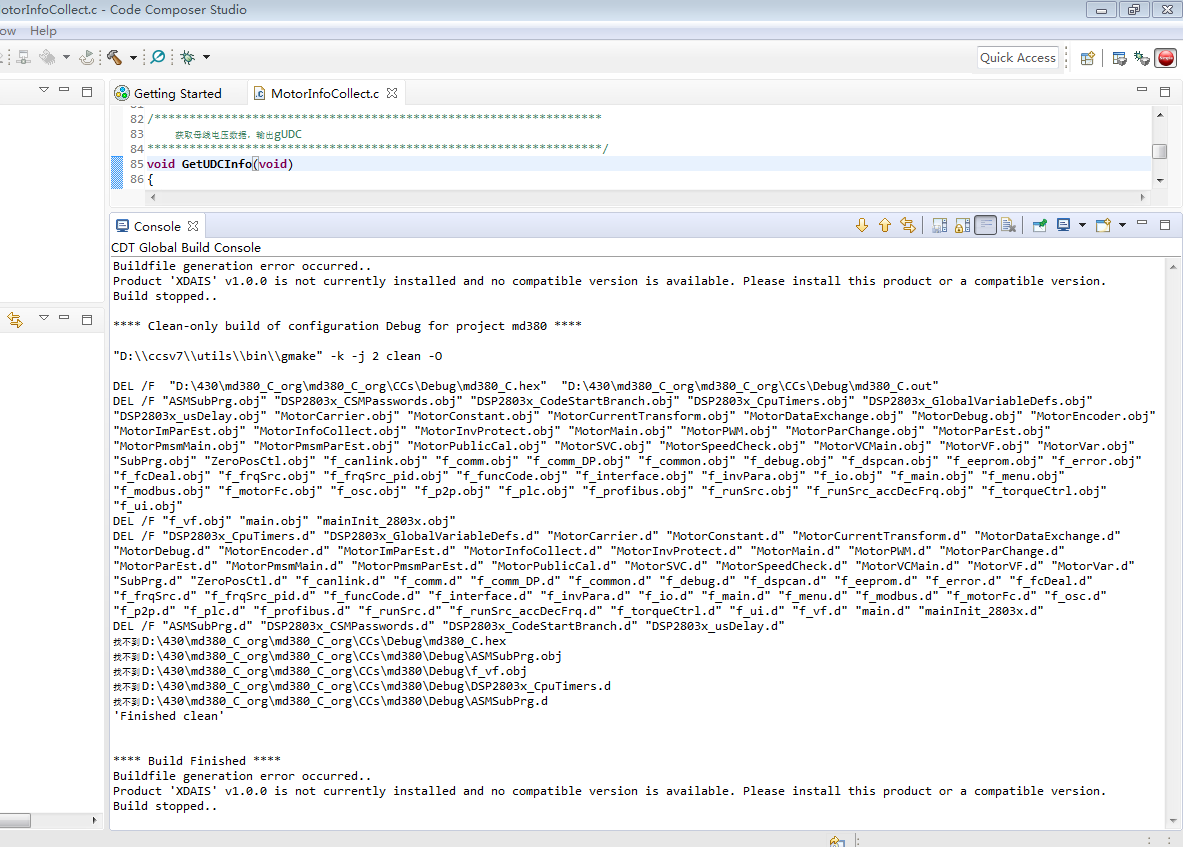The image size is (1183, 847).
Task: Maximize the lower-left side panel
Action: [x=87, y=320]
